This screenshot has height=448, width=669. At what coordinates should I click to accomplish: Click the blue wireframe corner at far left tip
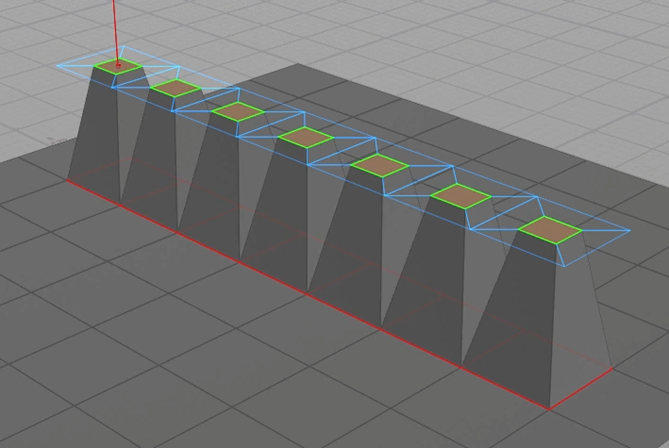tap(58, 66)
